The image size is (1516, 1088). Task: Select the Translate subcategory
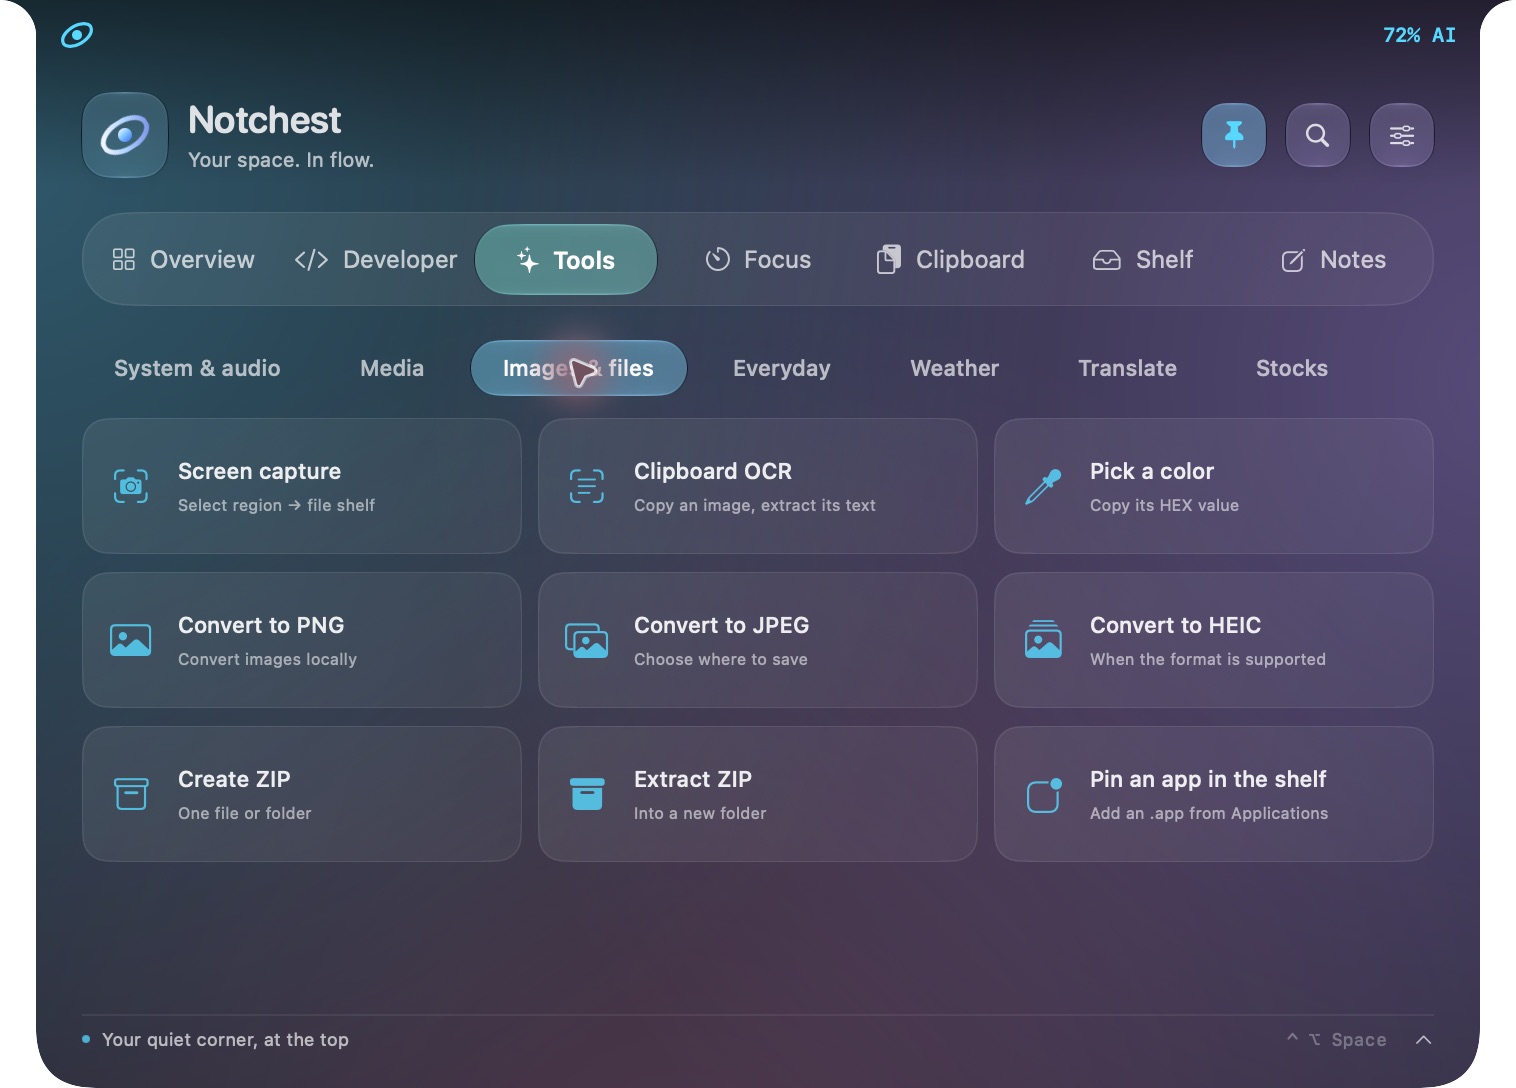click(x=1128, y=368)
